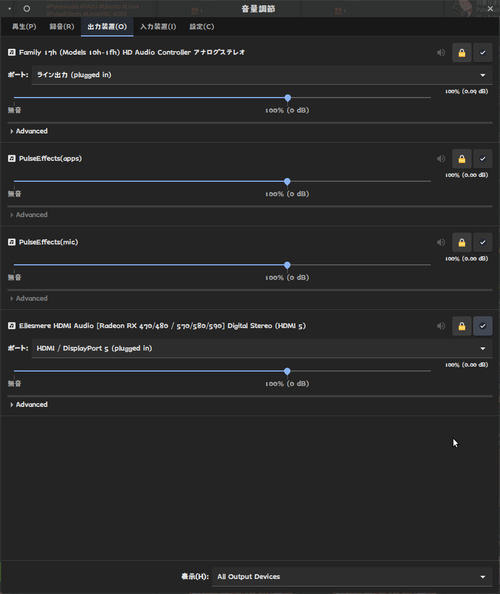The height and width of the screenshot is (594, 500).
Task: Expand Advanced under Ellesmere HDMI Audio
Action: pos(29,405)
